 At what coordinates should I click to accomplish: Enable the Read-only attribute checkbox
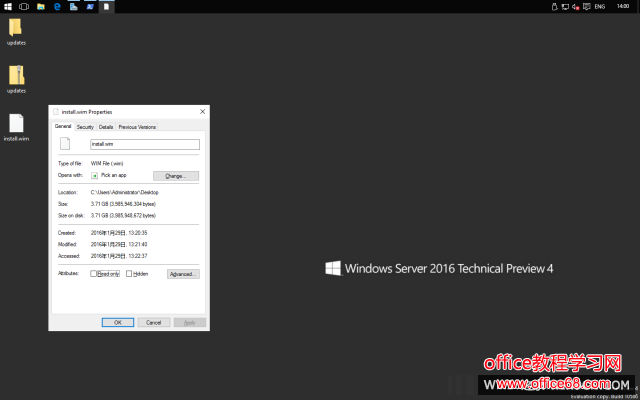pyautogui.click(x=93, y=273)
